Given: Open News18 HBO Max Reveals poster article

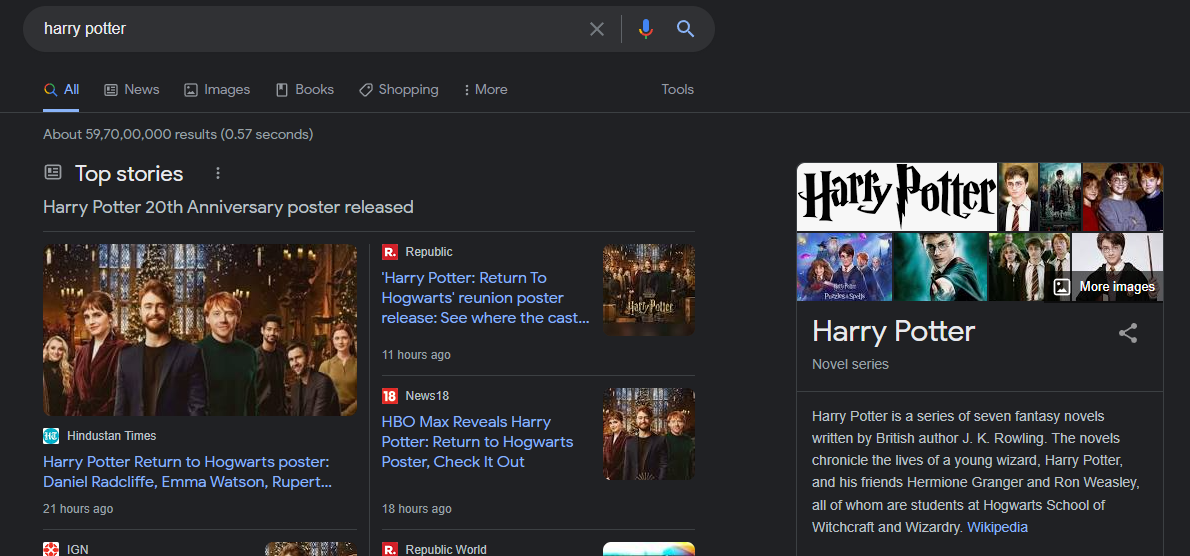Looking at the screenshot, I should [x=477, y=441].
